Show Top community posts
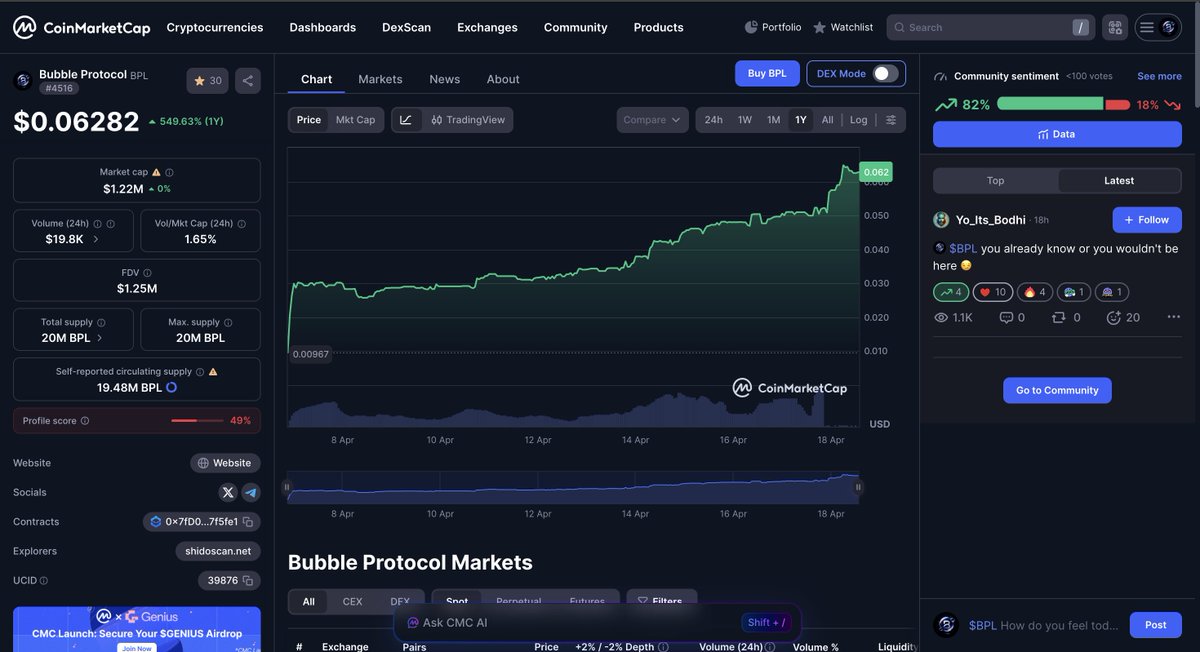The width and height of the screenshot is (1200, 652). (995, 181)
